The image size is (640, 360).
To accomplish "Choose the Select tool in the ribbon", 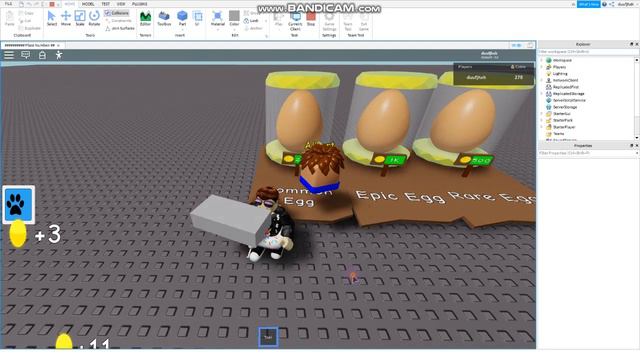I will coord(51,18).
